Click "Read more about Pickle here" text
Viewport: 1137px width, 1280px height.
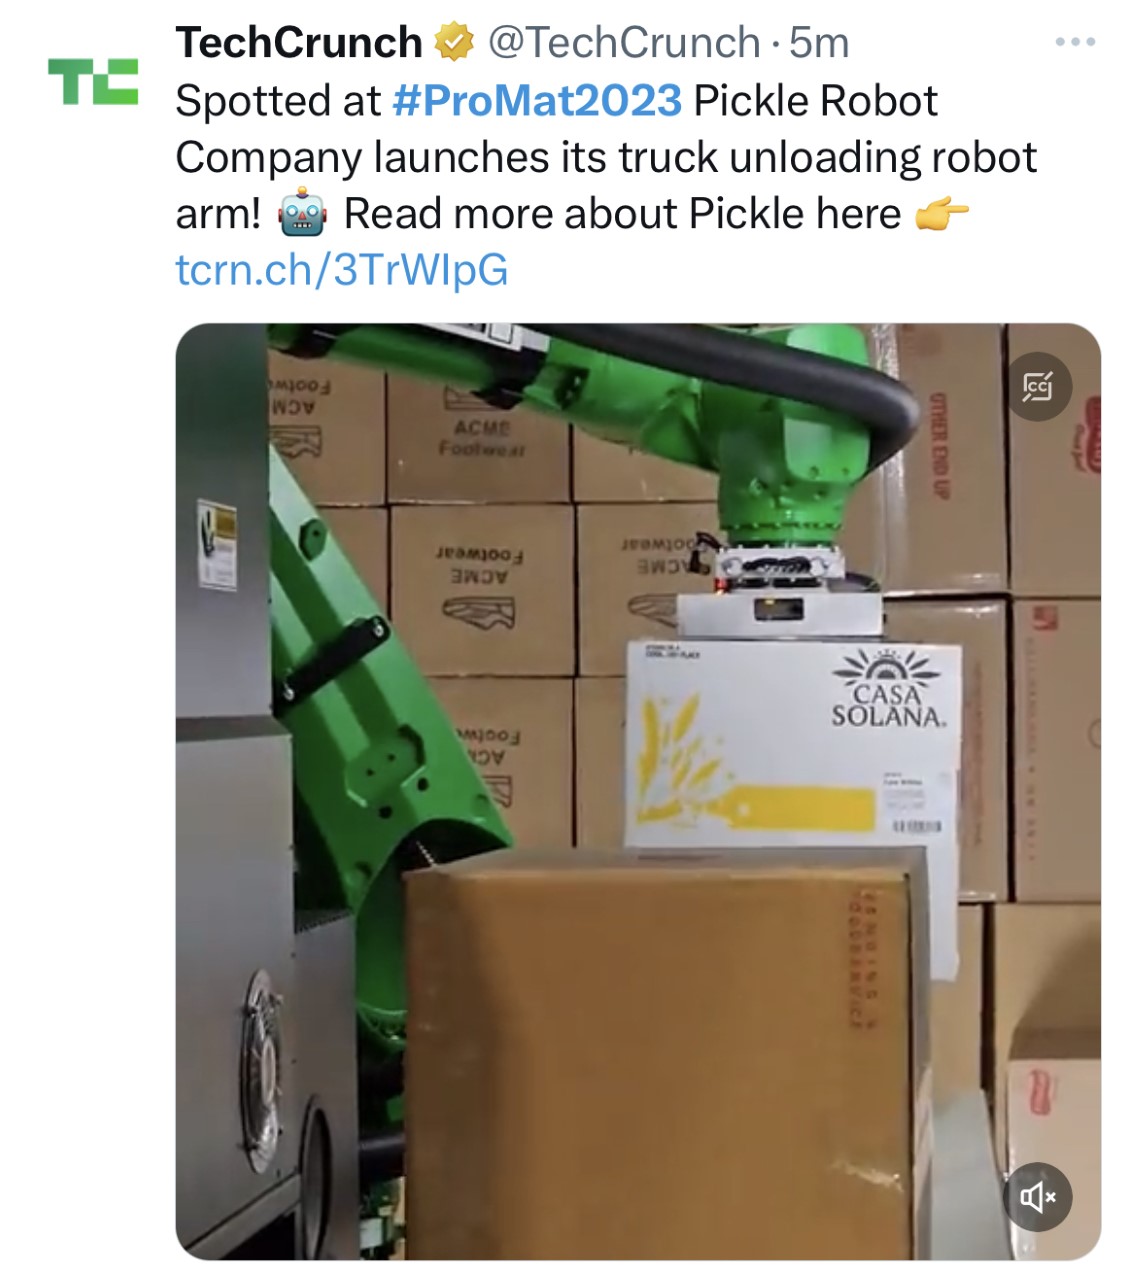coord(622,214)
